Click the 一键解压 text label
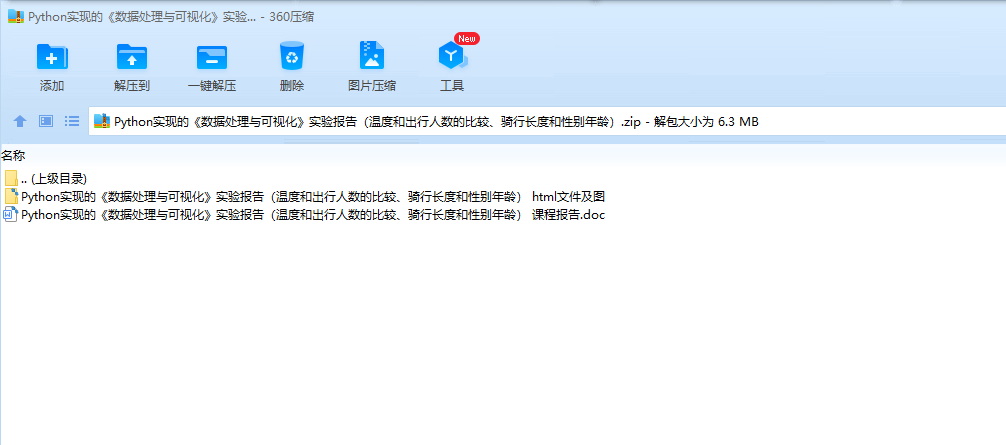Screen dimensions: 1006x445 point(212,86)
